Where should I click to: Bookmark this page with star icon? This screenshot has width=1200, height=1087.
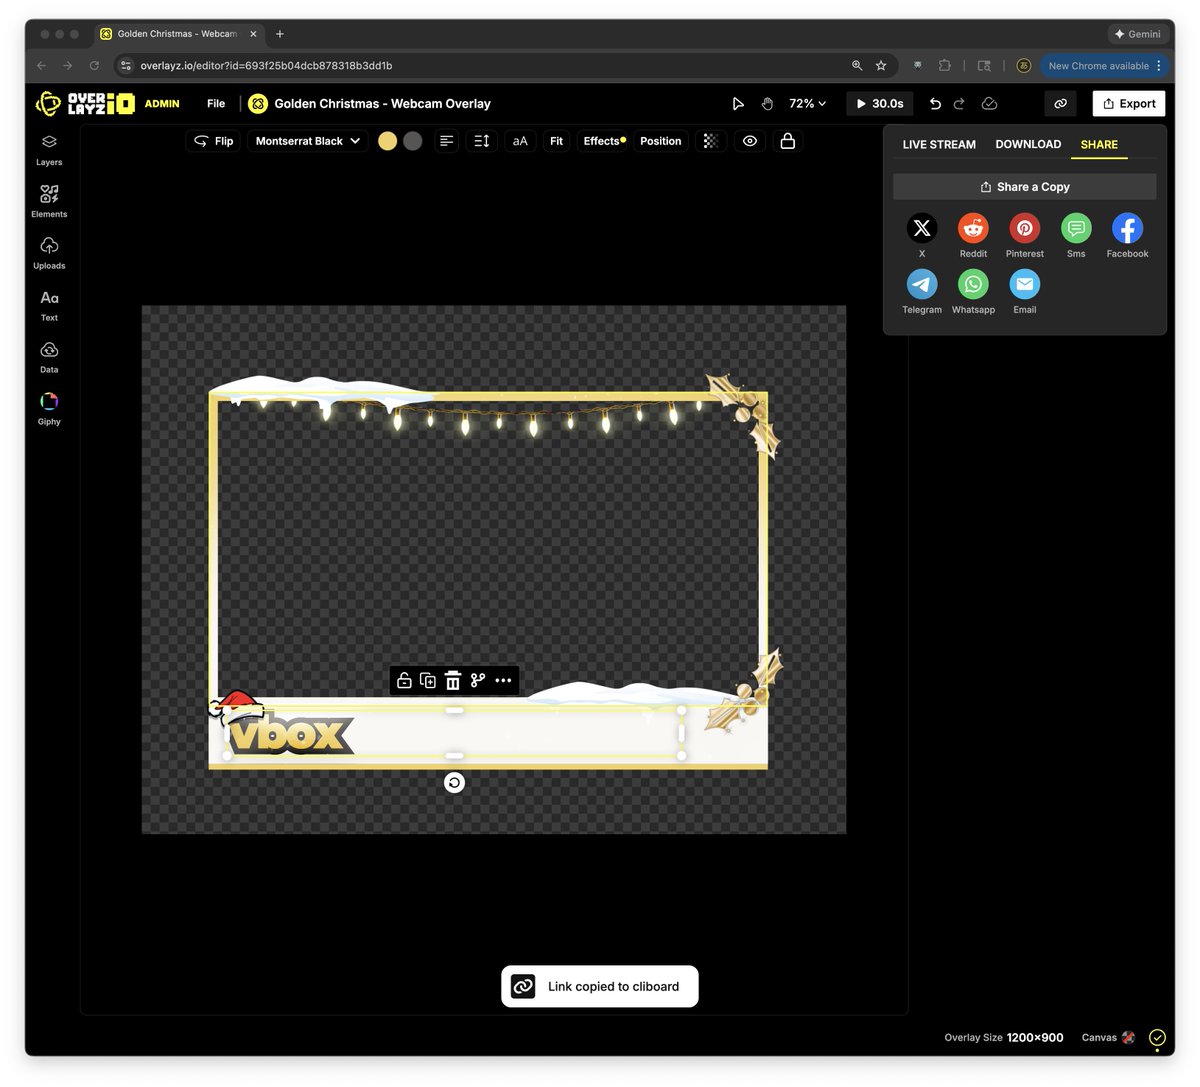[x=881, y=66]
